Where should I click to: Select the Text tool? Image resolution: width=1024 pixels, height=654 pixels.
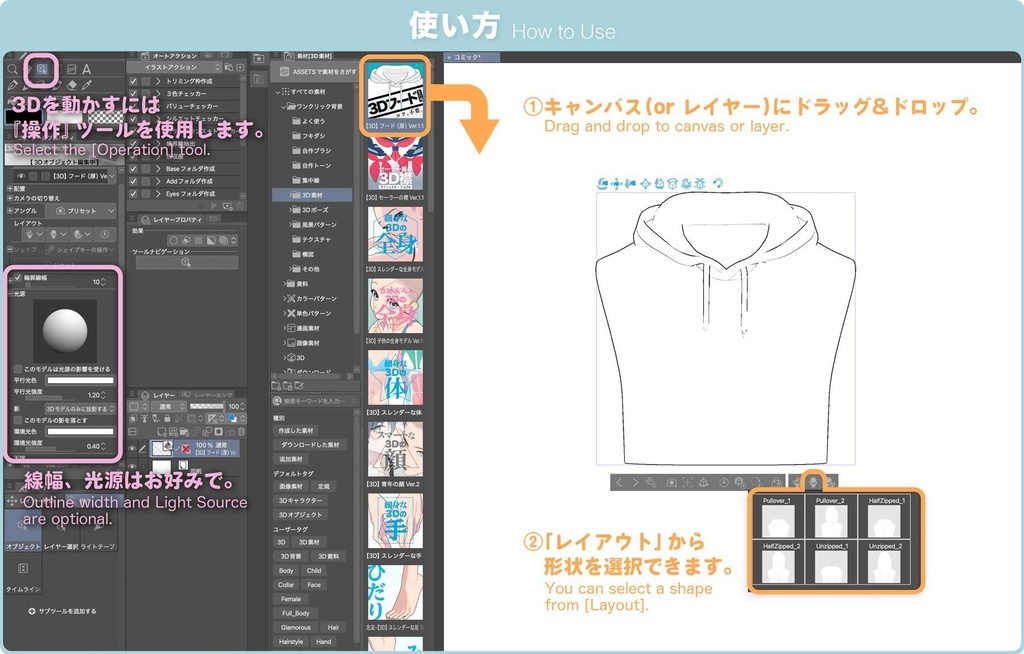click(x=86, y=69)
